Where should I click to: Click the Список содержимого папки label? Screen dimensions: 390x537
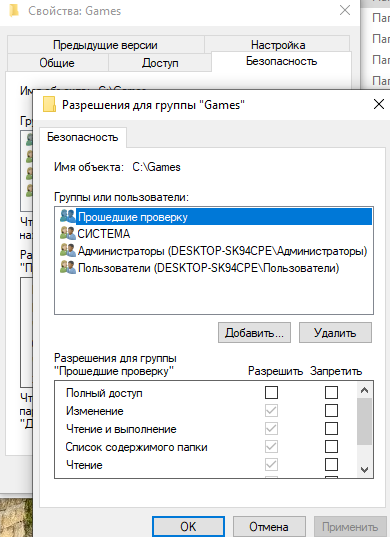pos(136,447)
